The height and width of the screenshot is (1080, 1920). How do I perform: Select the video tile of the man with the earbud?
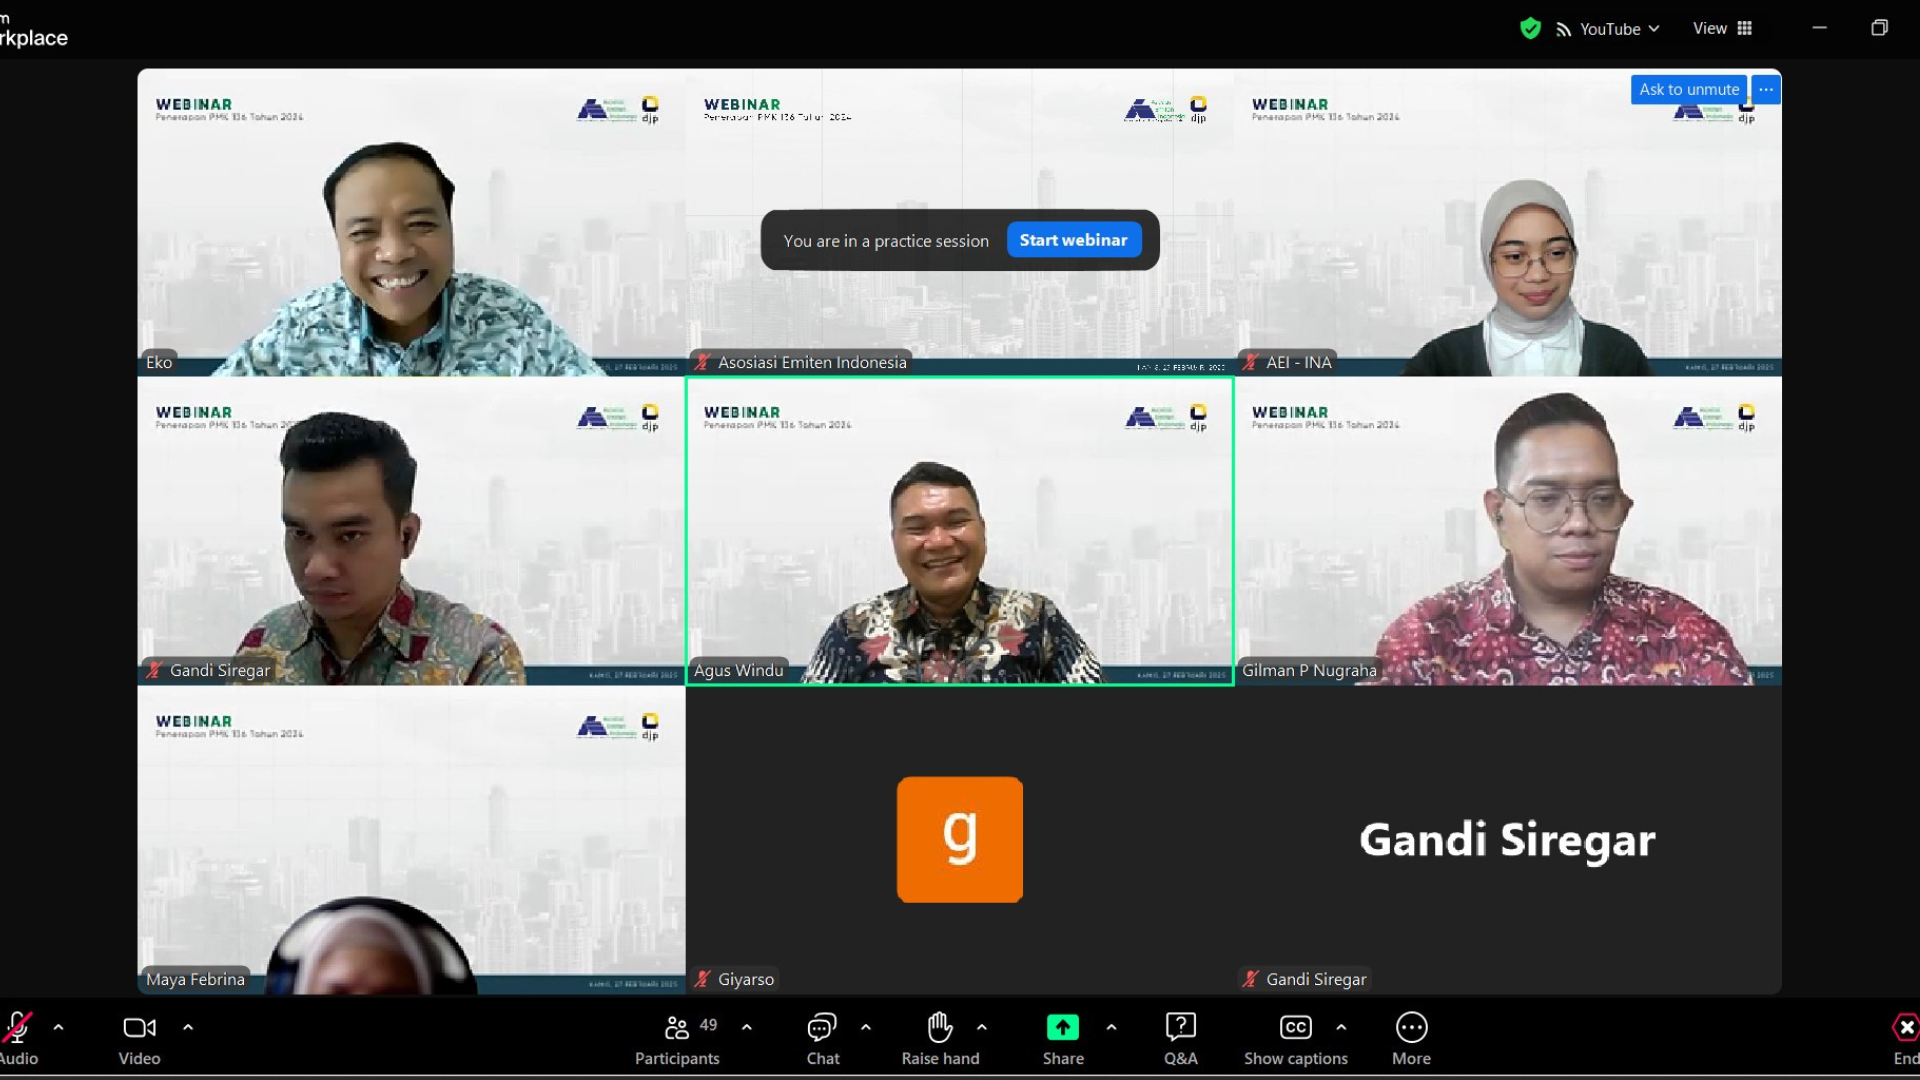coord(411,531)
